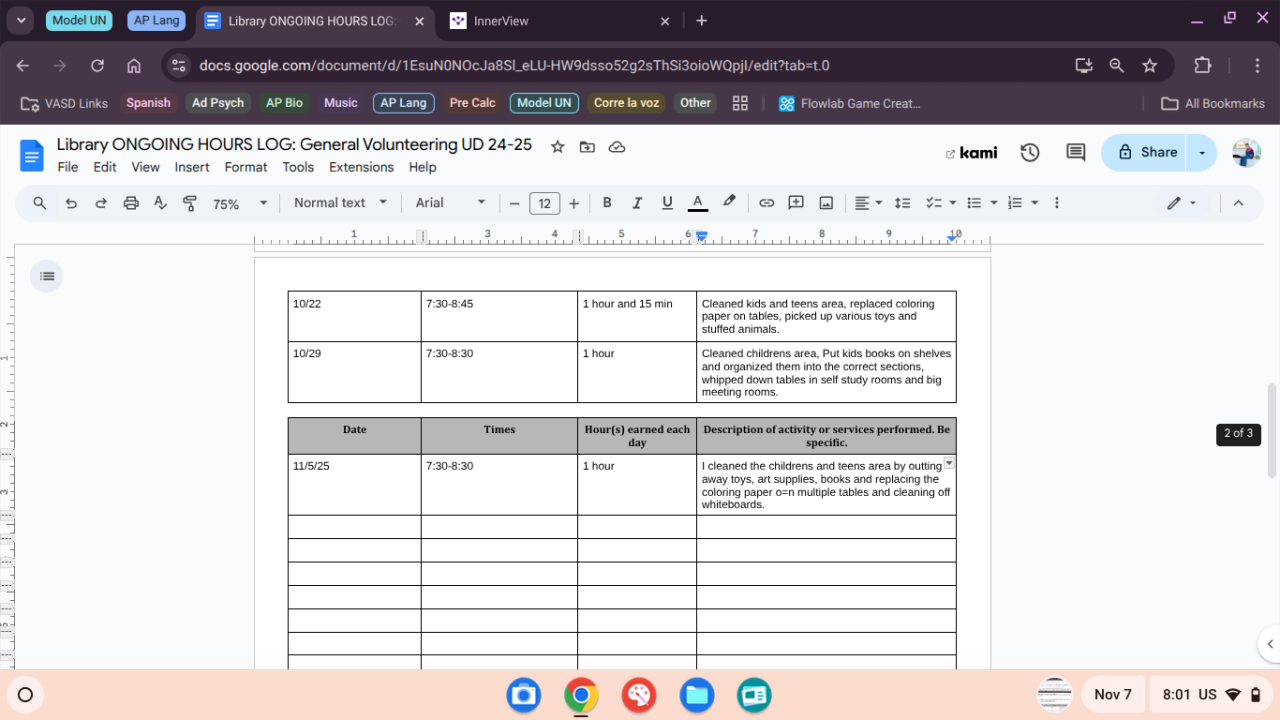Click the Print icon in toolbar
Viewport: 1280px width, 720px height.
point(130,203)
